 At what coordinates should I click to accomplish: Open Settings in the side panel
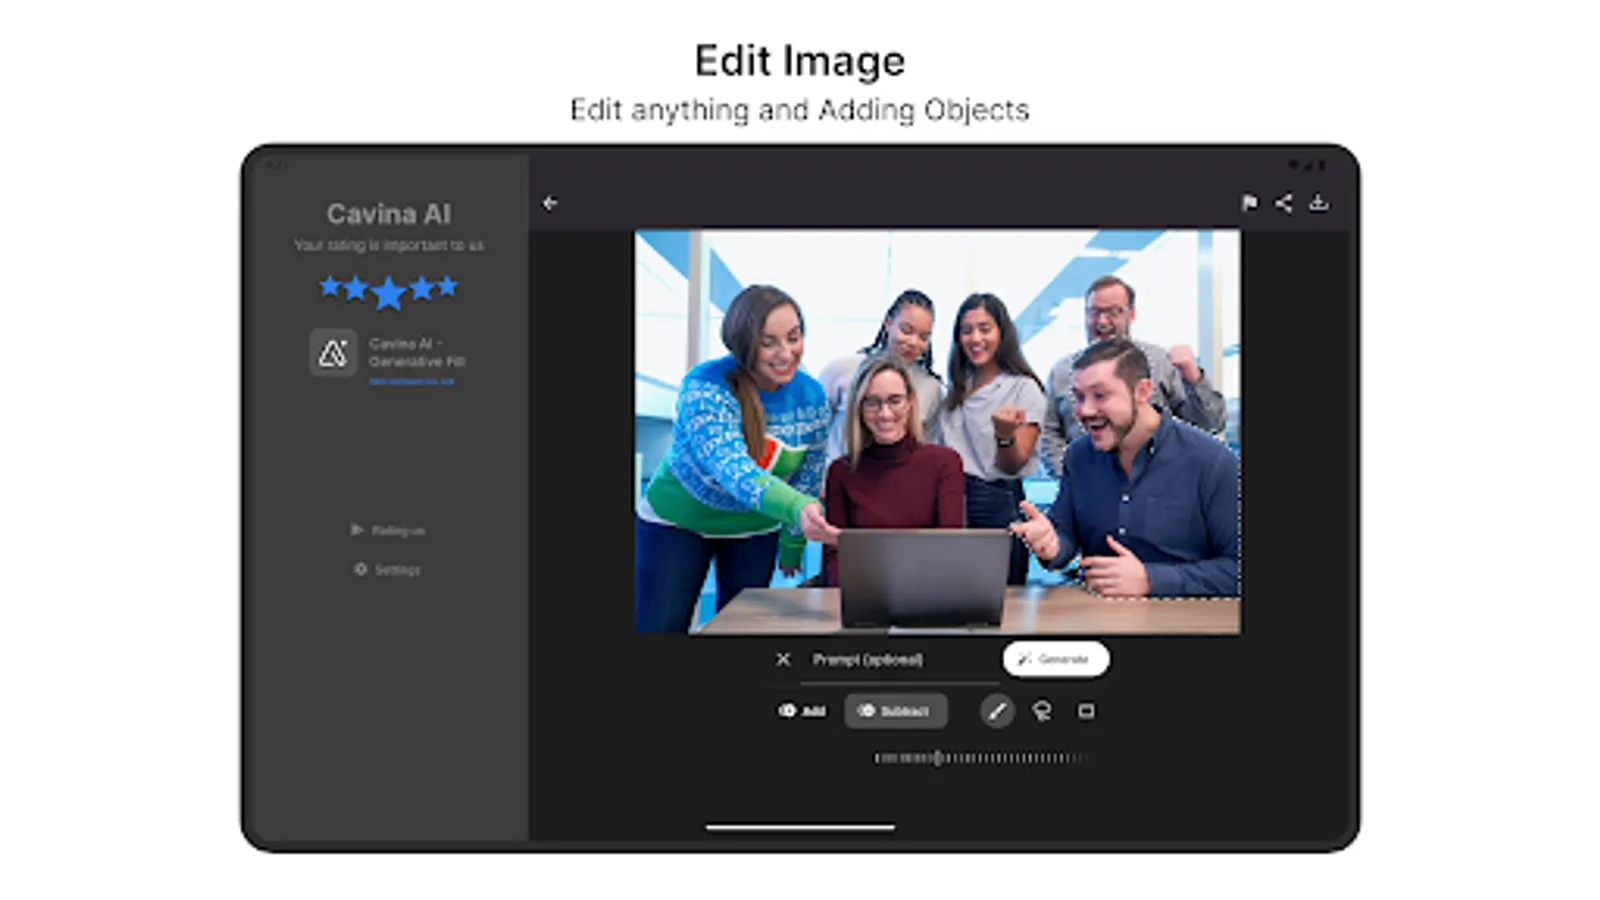point(387,569)
